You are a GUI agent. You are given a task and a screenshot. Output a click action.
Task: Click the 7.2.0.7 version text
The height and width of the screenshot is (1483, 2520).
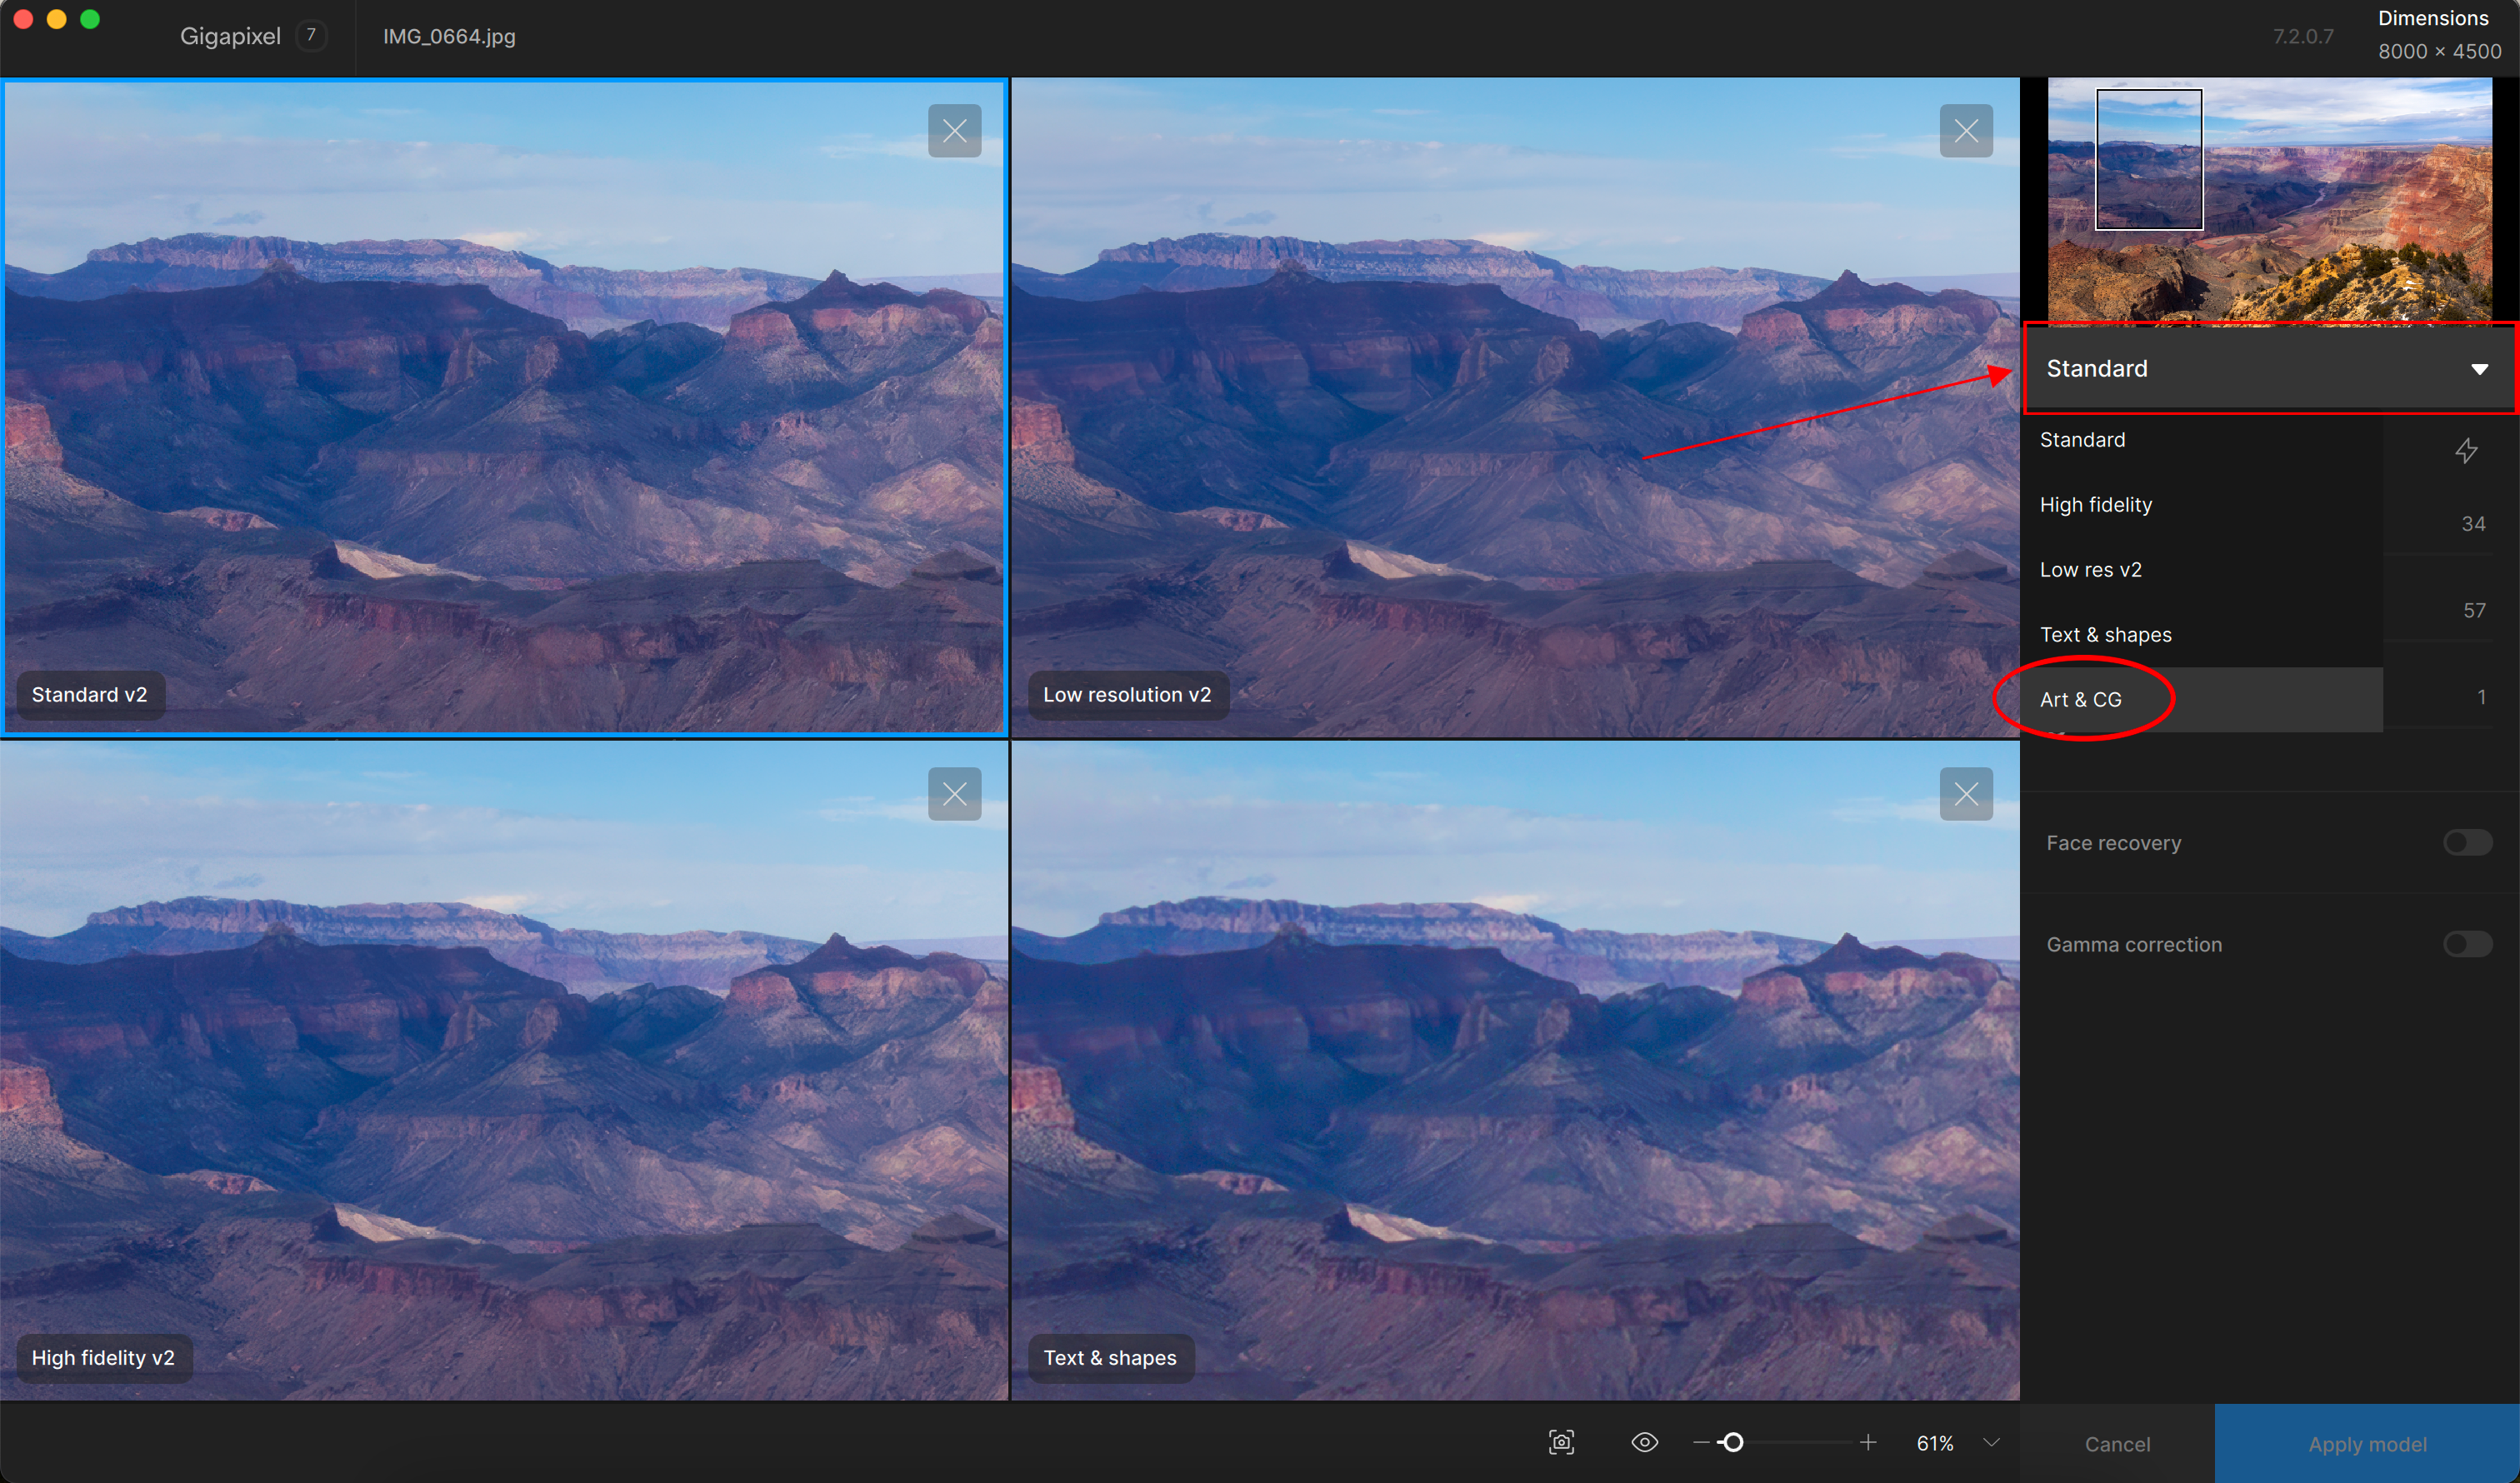pyautogui.click(x=2303, y=37)
